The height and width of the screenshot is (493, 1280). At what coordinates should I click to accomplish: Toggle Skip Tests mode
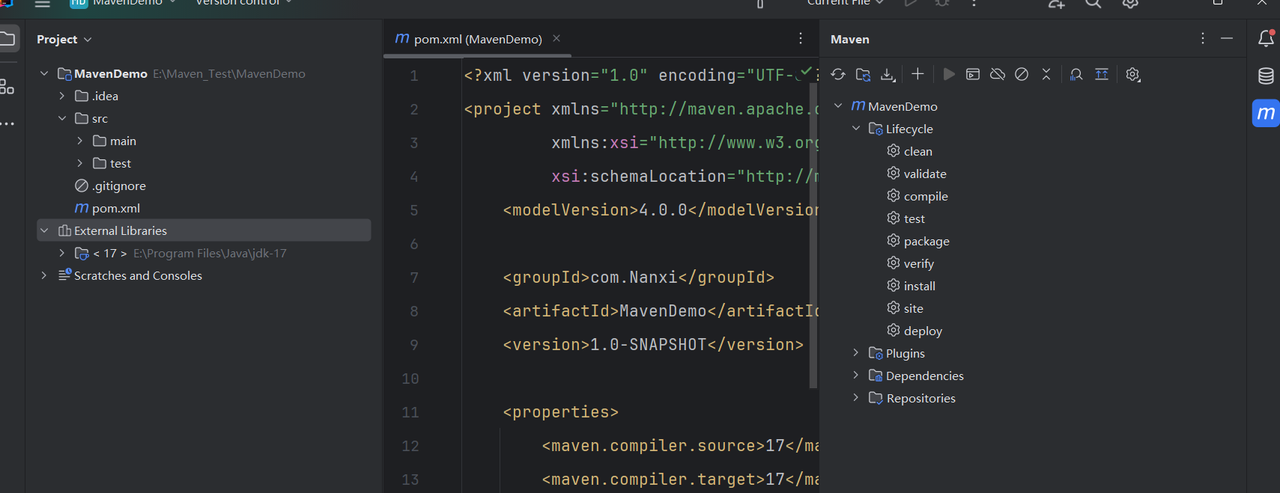[x=1021, y=74]
